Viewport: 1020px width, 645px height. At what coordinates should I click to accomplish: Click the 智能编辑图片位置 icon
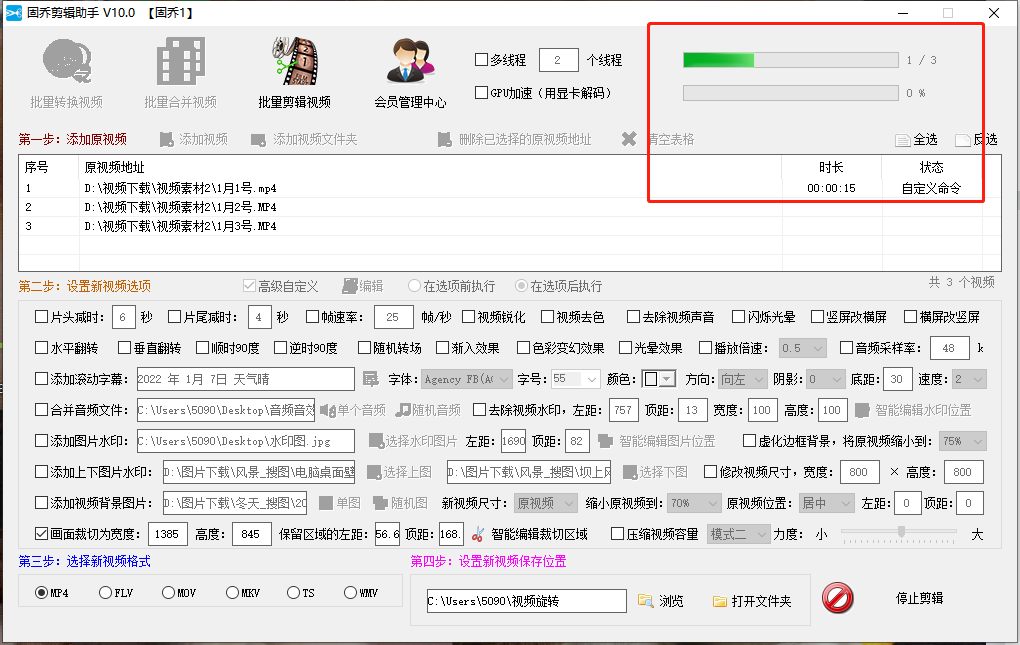605,441
